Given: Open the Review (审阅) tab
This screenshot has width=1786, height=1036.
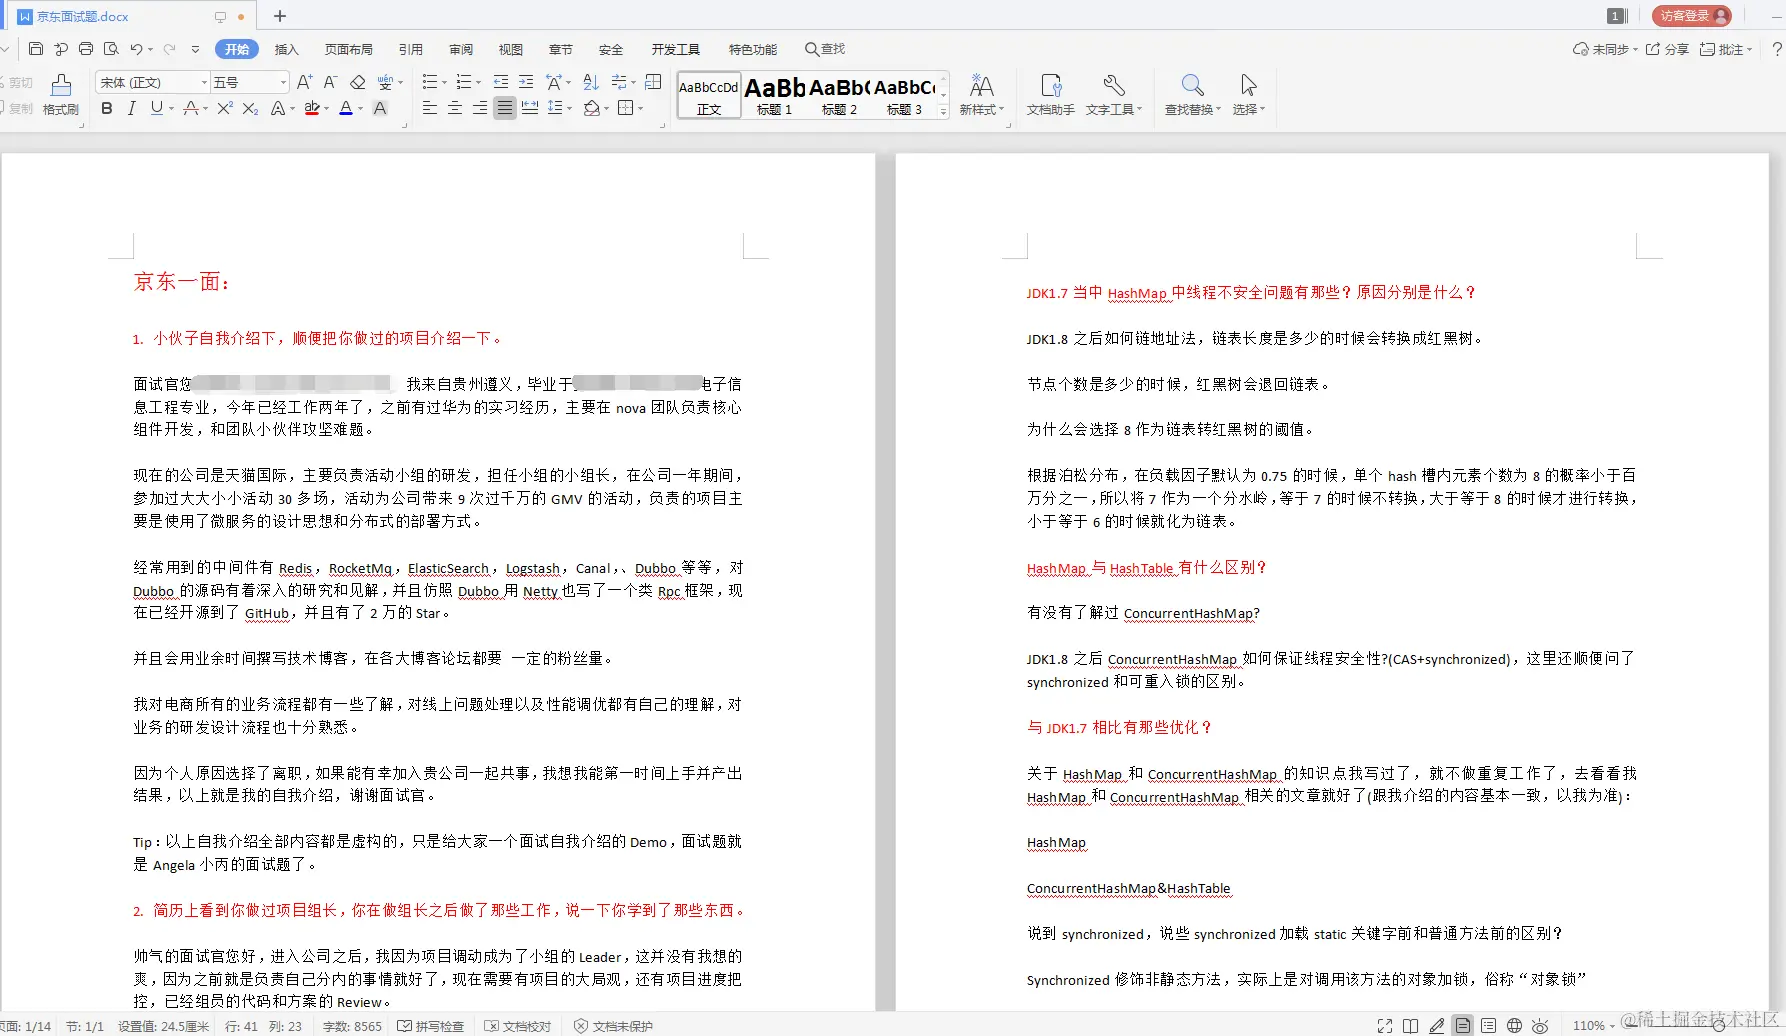Looking at the screenshot, I should pos(461,49).
